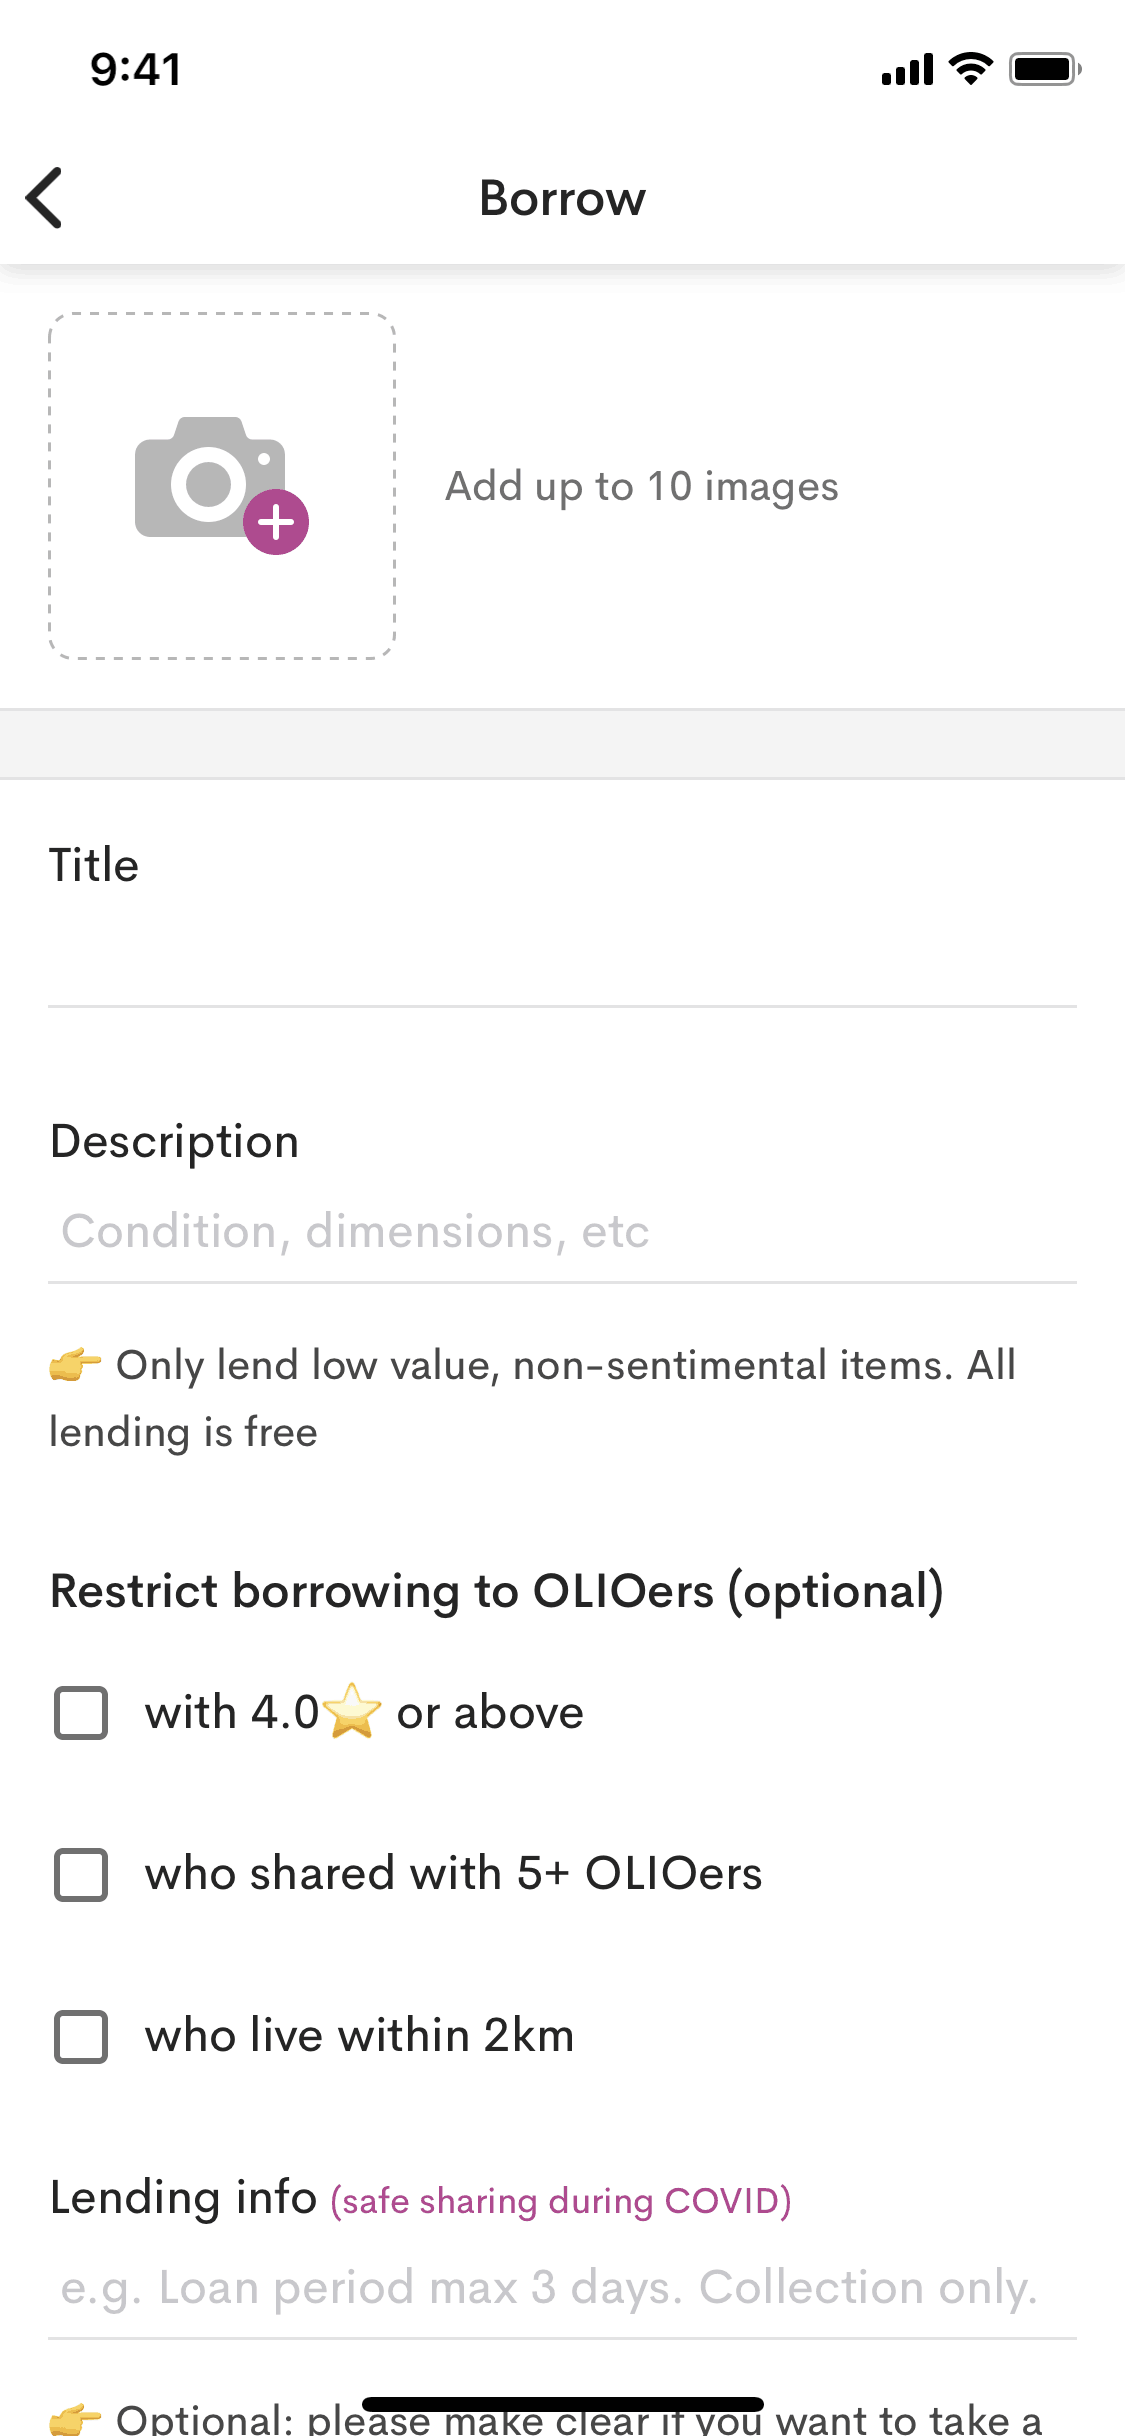Tap the purple plus badge on camera
The height and width of the screenshot is (2436, 1125).
click(276, 522)
